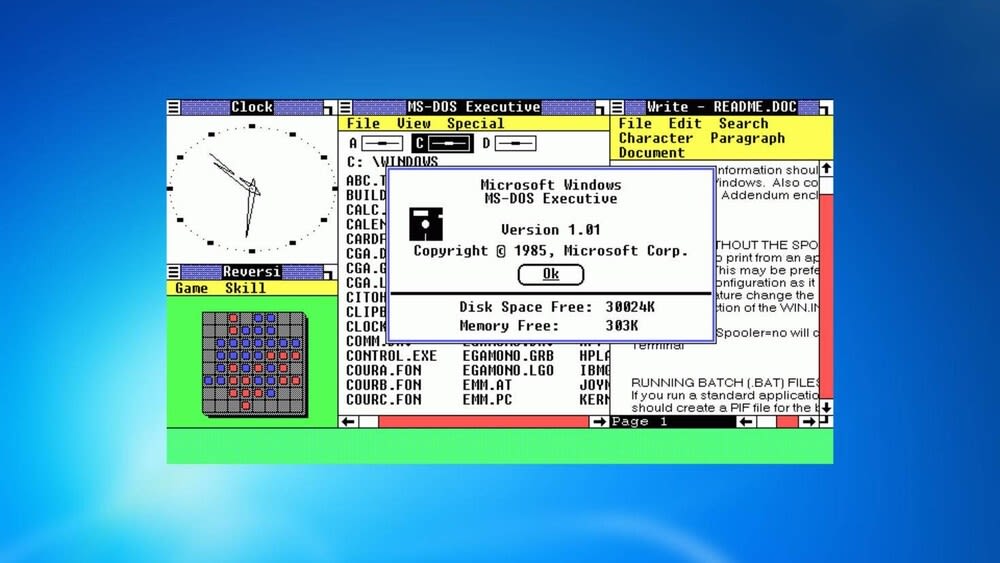Open the Clock window system menu box

pyautogui.click(x=173, y=107)
